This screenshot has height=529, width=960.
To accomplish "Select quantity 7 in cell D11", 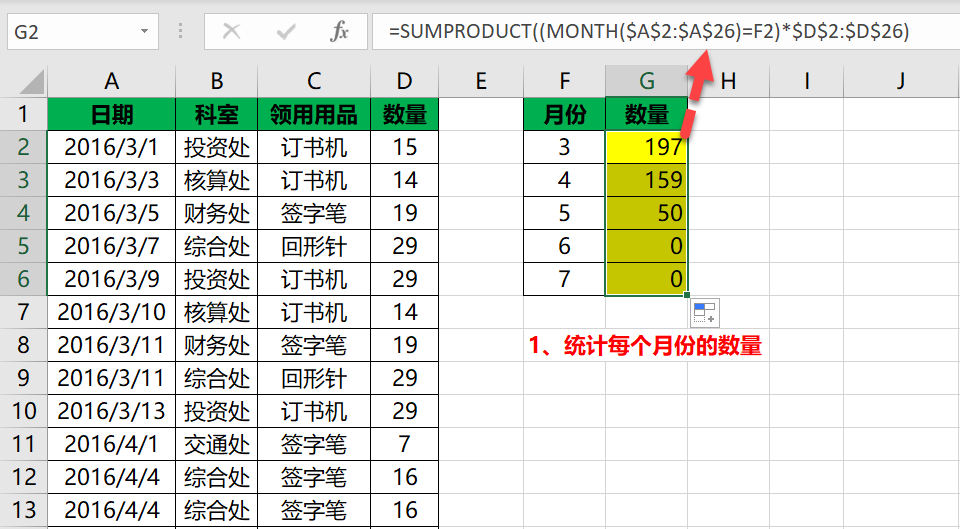I will [404, 444].
